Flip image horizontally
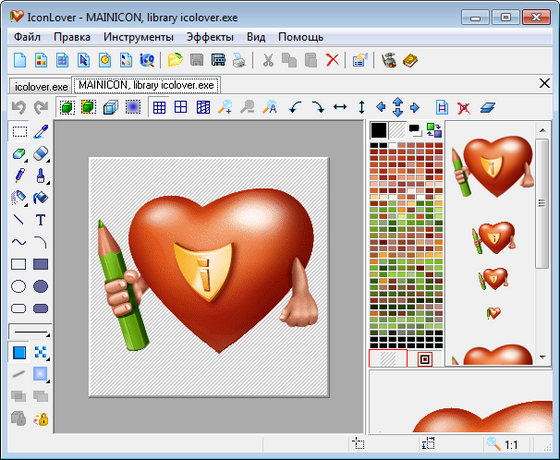560x460 pixels. 340,107
